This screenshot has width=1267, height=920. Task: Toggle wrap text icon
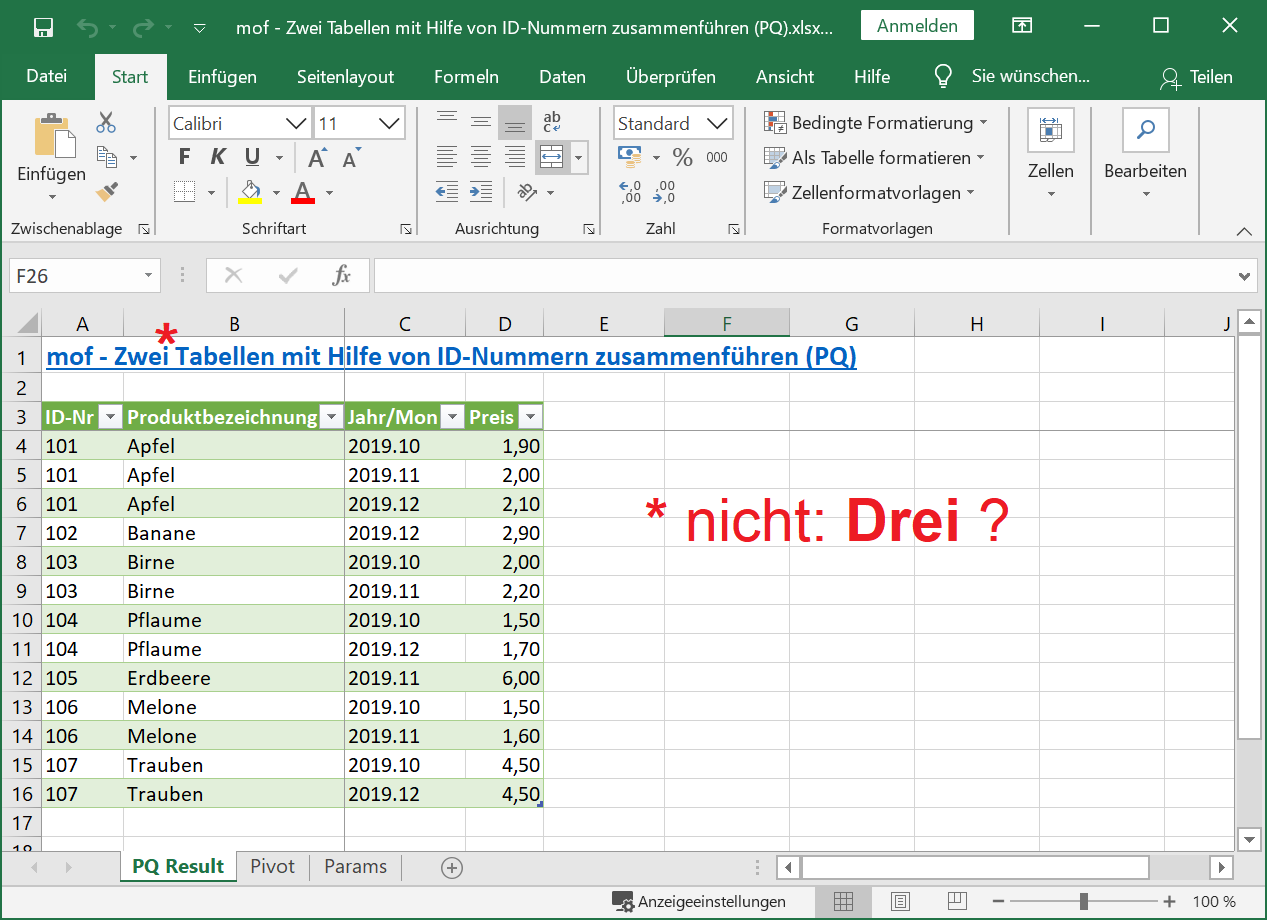tap(552, 122)
